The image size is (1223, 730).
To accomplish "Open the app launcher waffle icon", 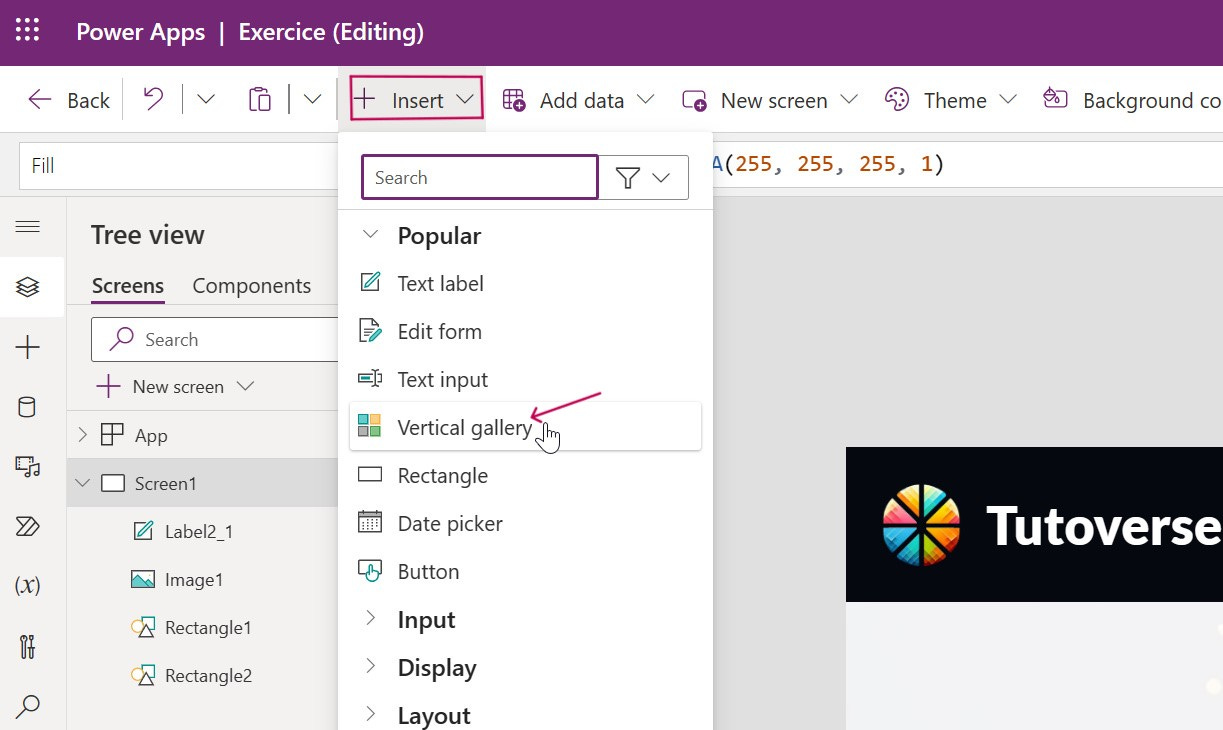I will [x=28, y=32].
